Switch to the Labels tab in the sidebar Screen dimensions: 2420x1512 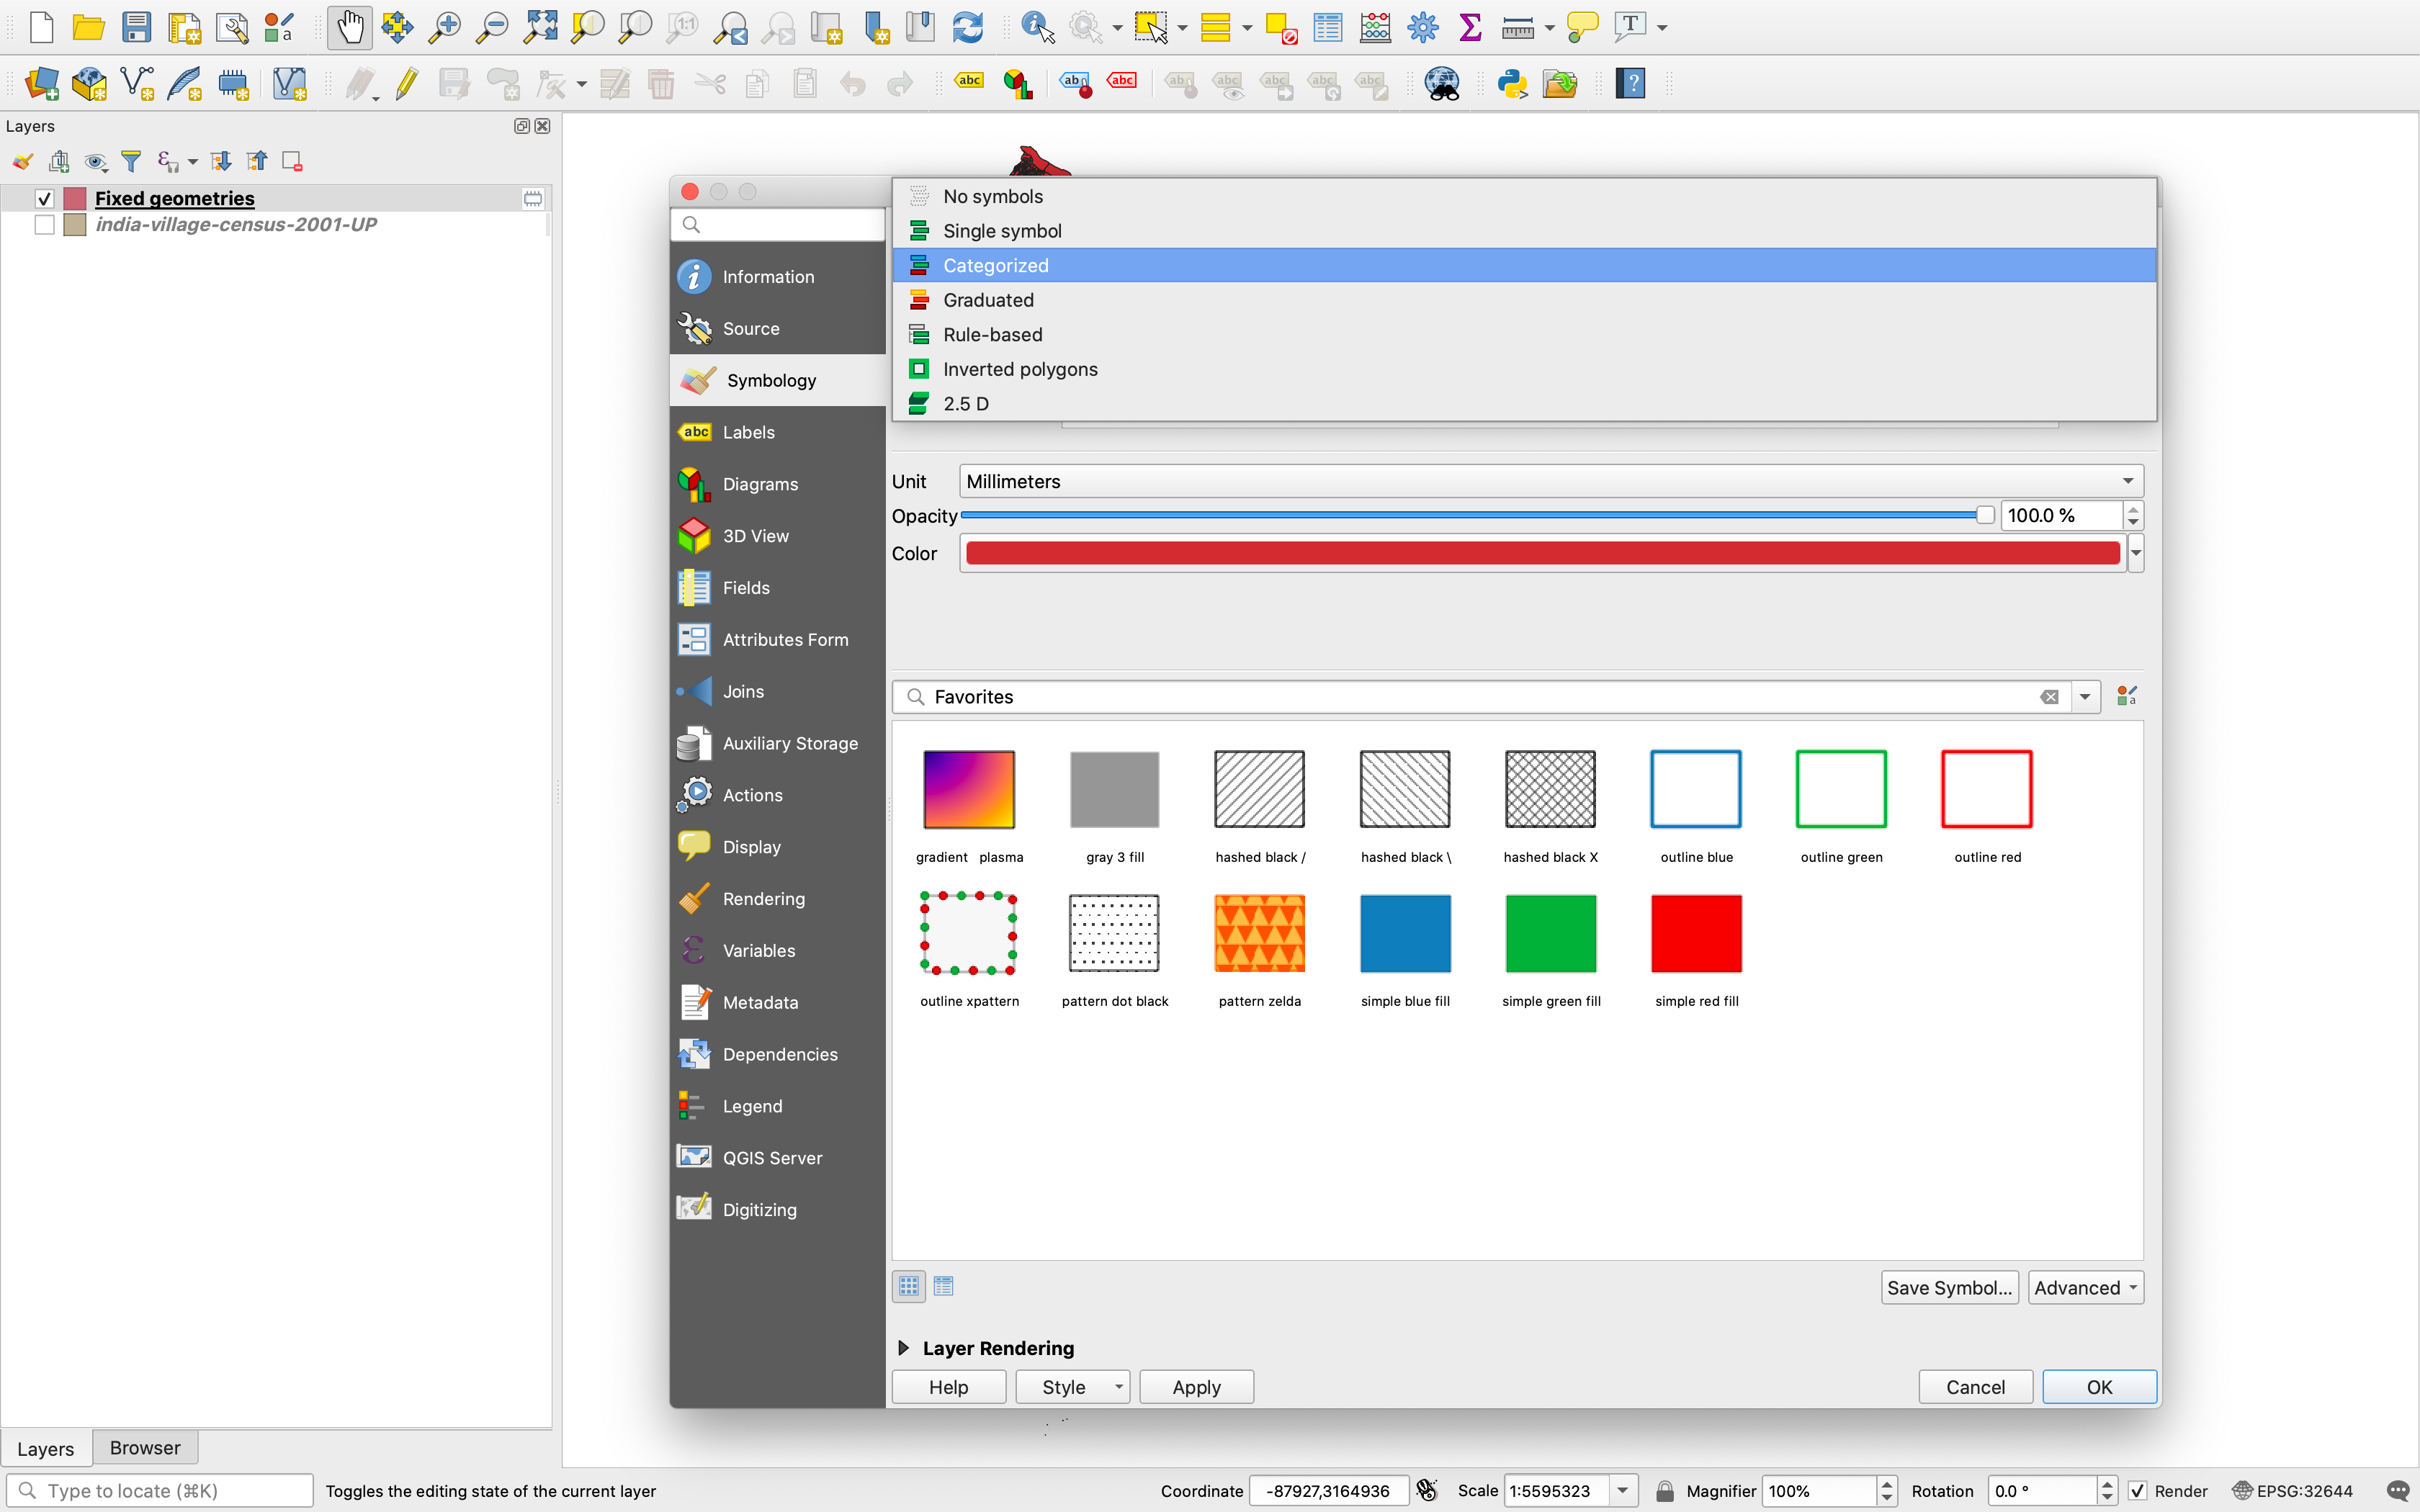[x=749, y=432]
